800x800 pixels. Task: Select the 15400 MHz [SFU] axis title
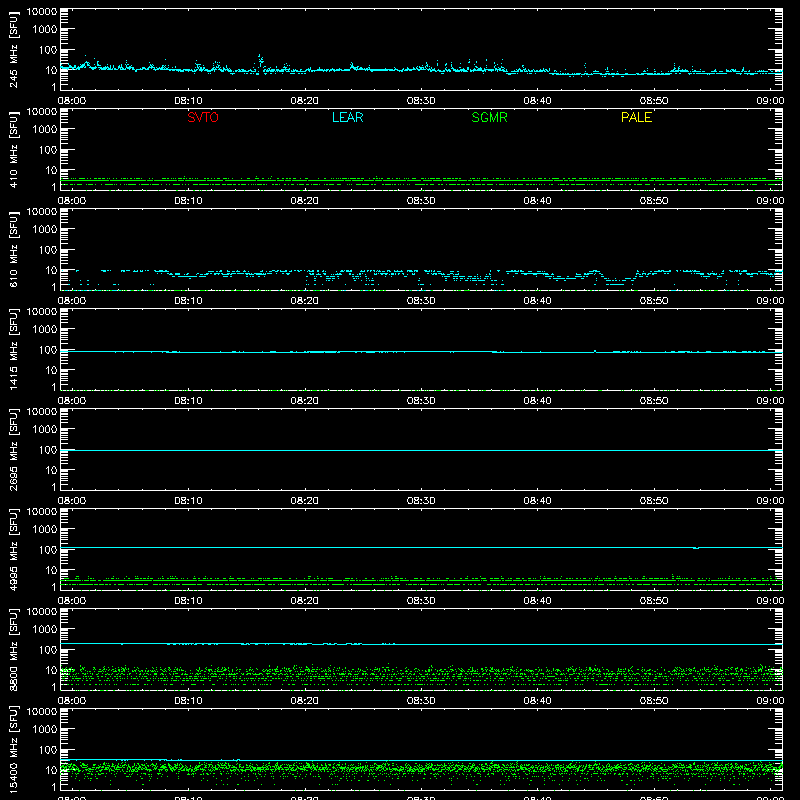[13, 749]
